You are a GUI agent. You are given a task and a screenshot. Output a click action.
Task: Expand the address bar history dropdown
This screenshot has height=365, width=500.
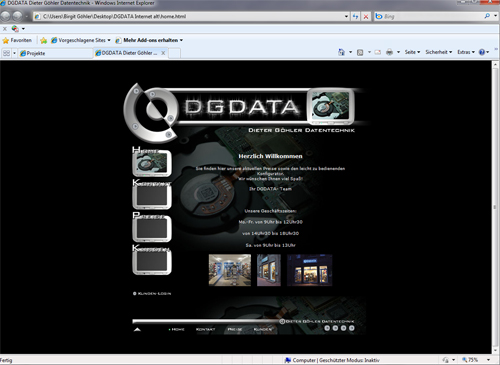(346, 16)
